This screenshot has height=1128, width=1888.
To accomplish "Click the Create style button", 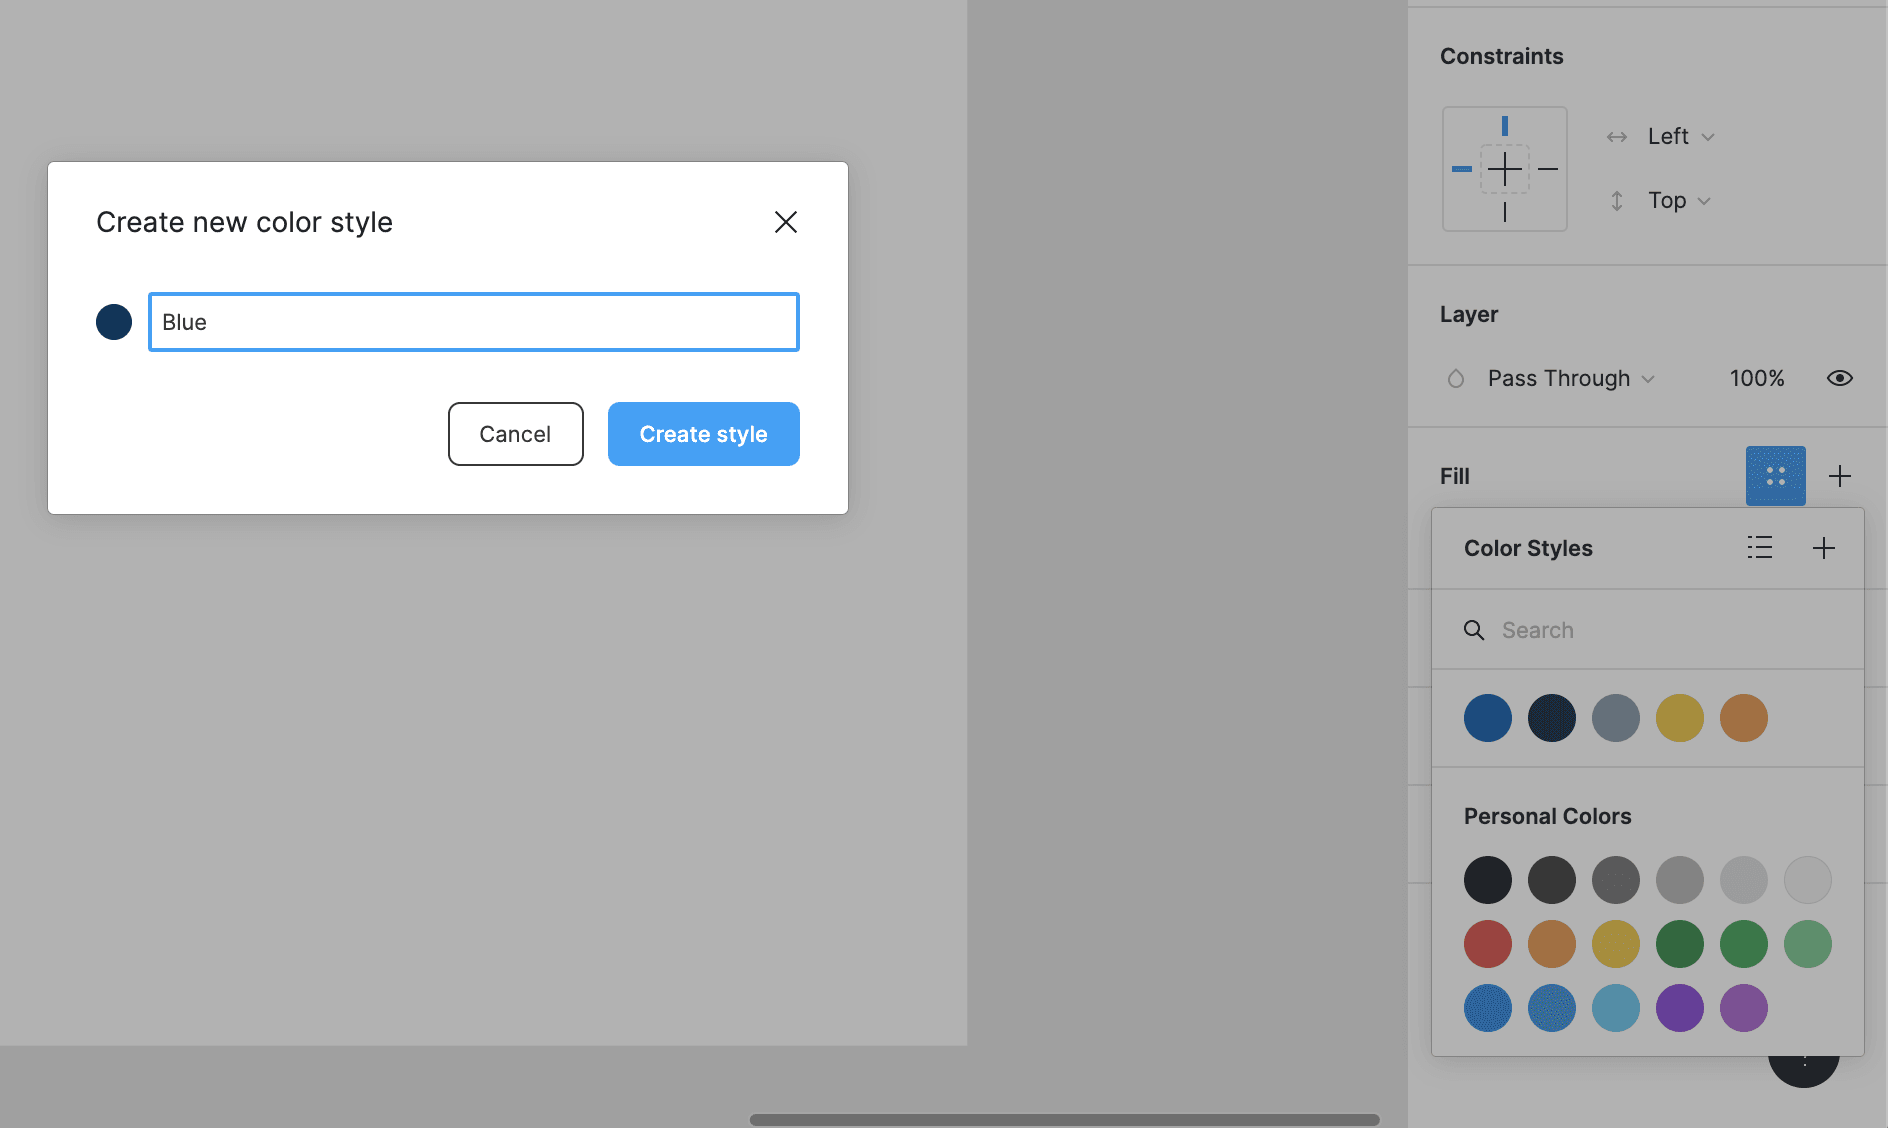I will tap(704, 434).
